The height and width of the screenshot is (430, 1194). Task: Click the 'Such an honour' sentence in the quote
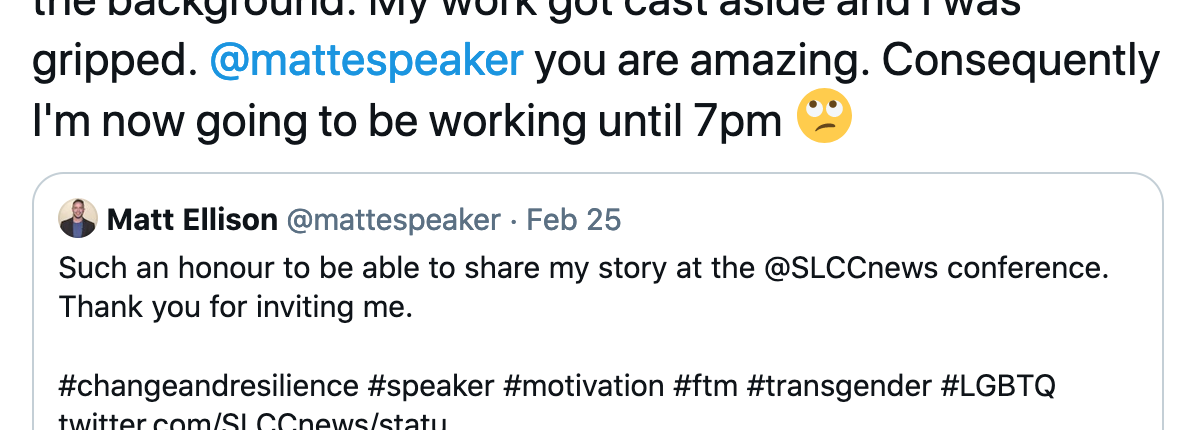[x=584, y=268]
